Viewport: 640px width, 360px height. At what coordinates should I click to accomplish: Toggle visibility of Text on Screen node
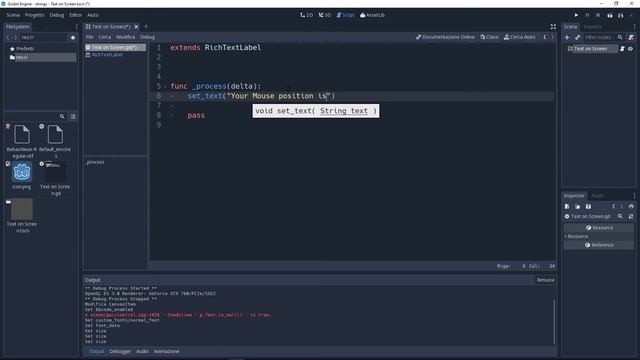tap(631, 49)
